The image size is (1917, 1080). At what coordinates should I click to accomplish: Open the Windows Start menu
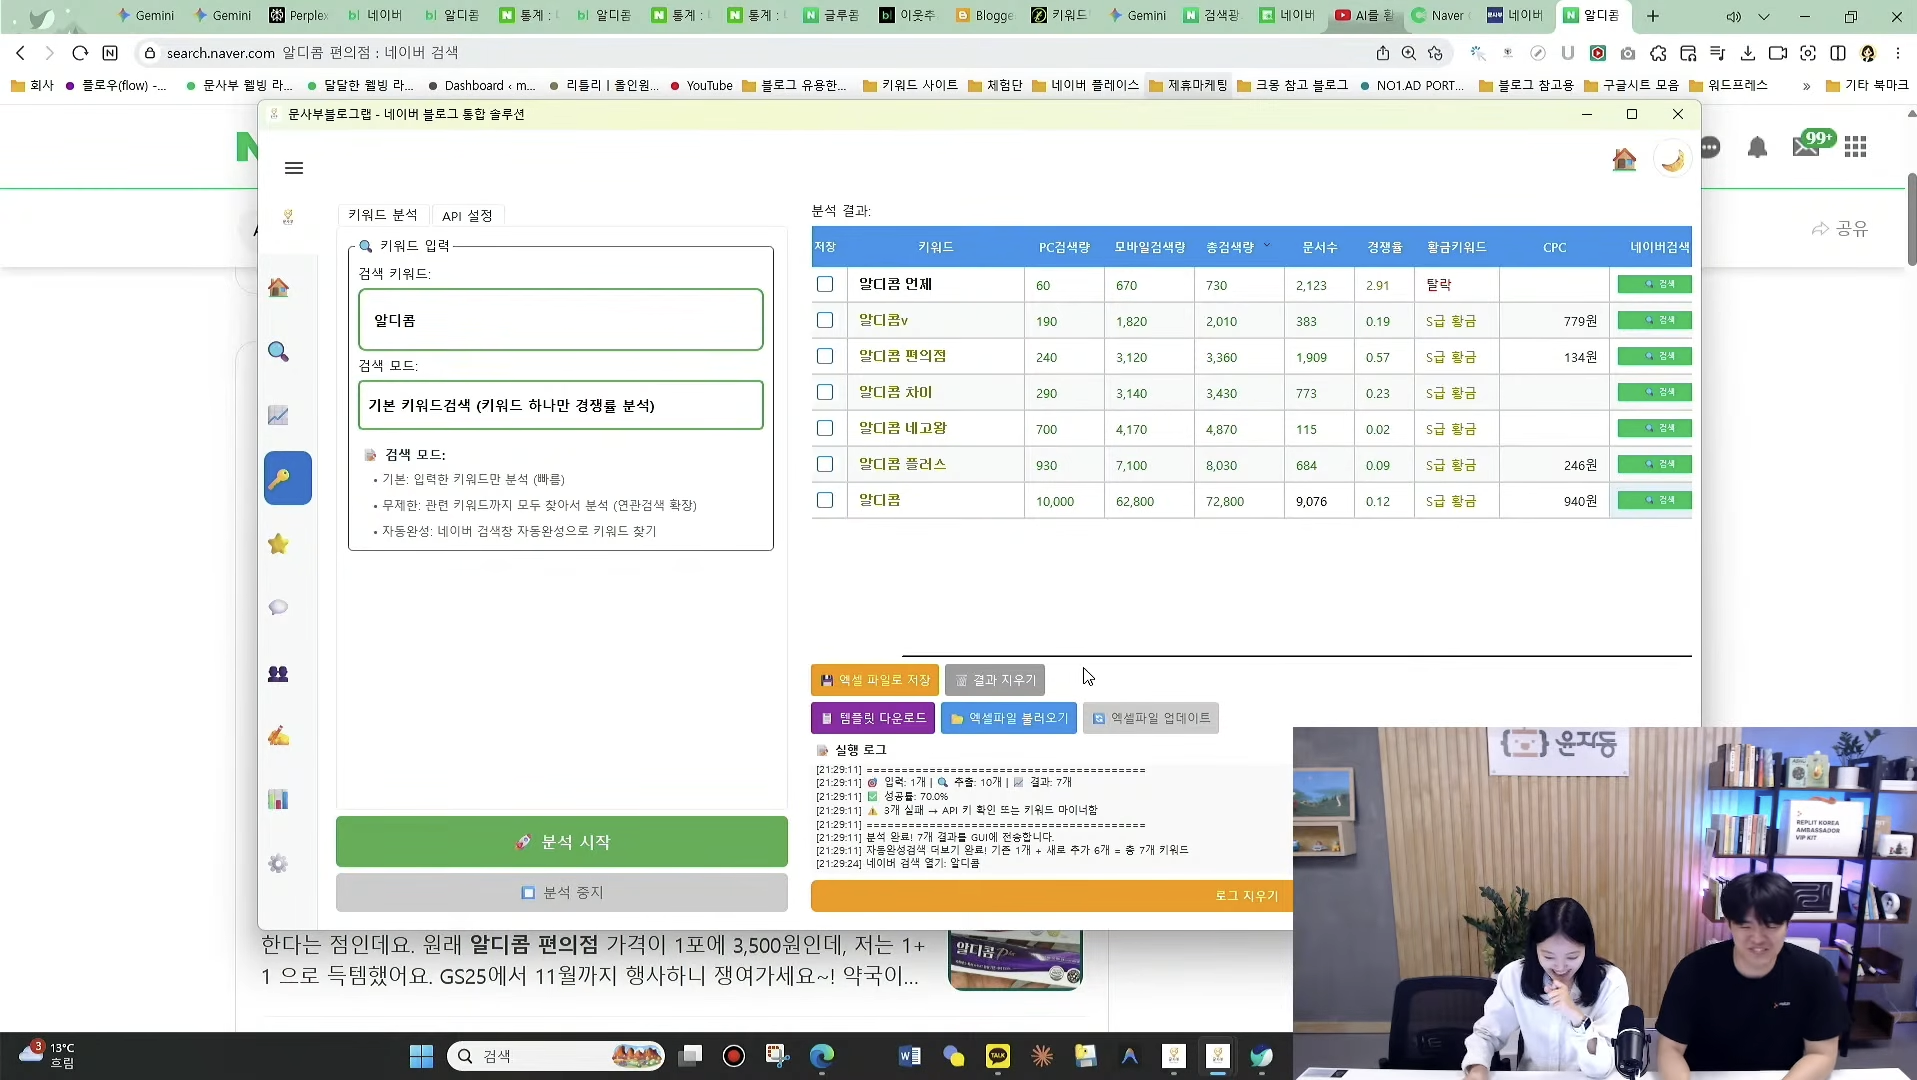[421, 1056]
